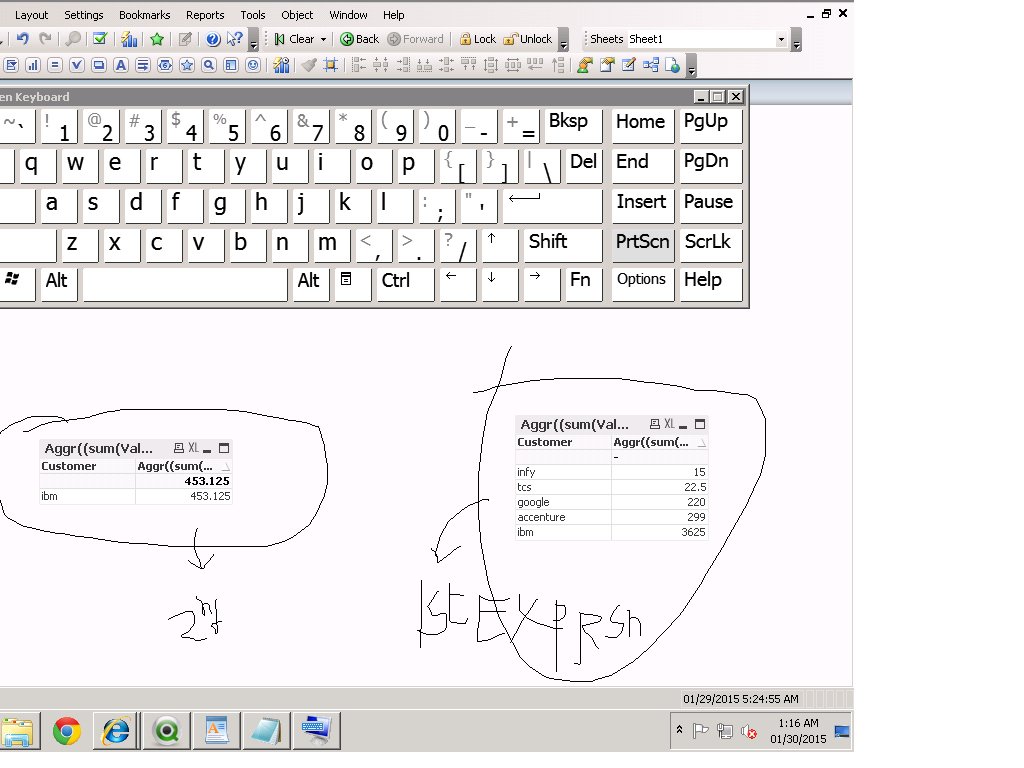Toggle Alt key right of spacebar
Screen dimensions: 1024x768
[310, 284]
